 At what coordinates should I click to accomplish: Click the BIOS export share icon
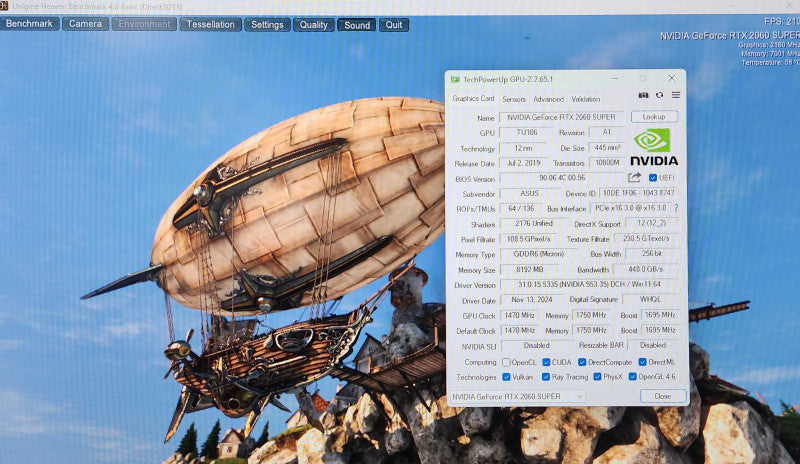pos(634,177)
